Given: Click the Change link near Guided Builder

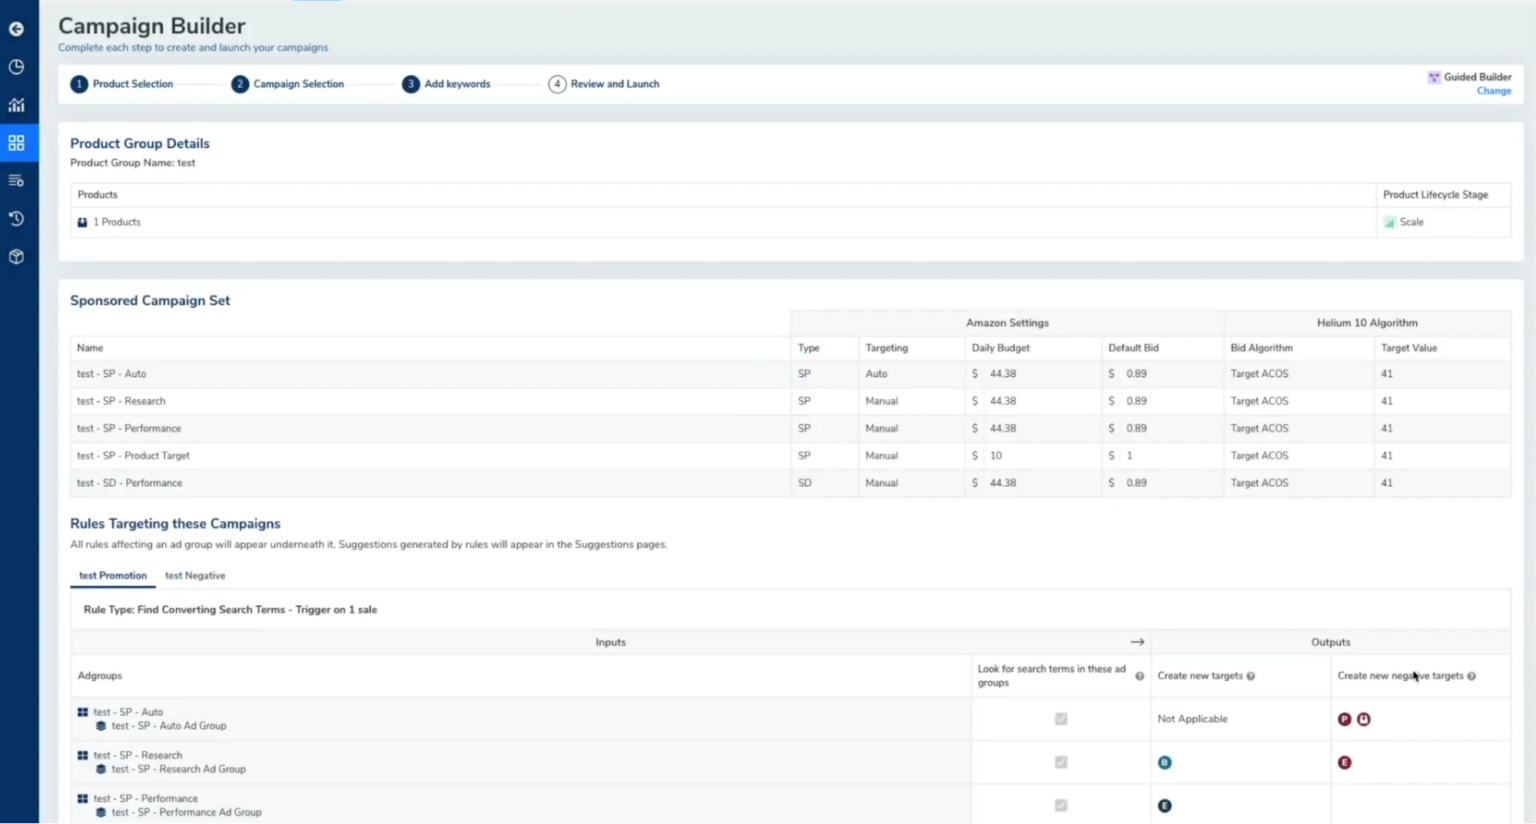Looking at the screenshot, I should click(1494, 91).
